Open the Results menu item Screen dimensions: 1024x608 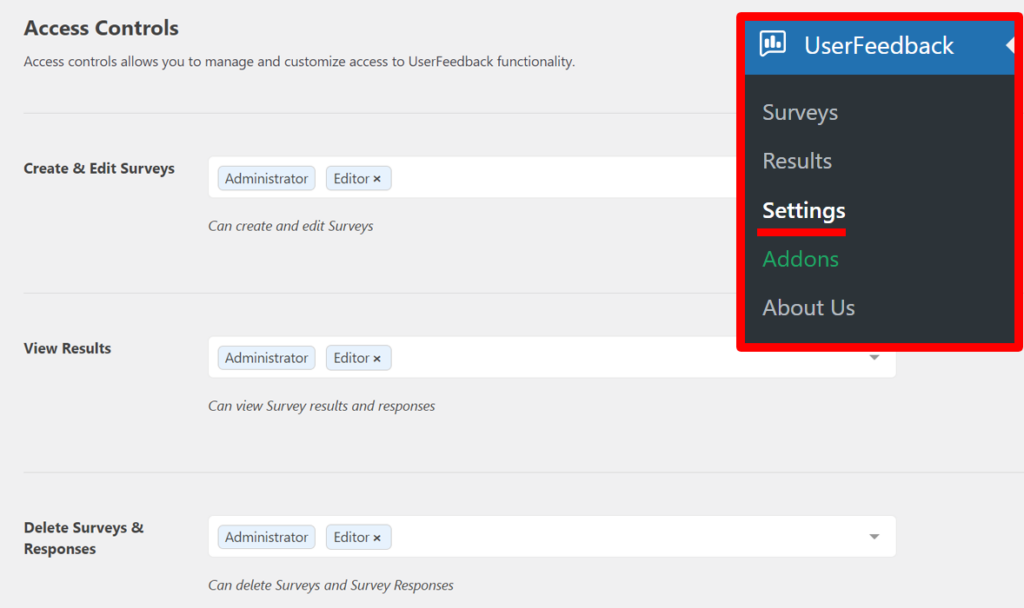pyautogui.click(x=796, y=160)
